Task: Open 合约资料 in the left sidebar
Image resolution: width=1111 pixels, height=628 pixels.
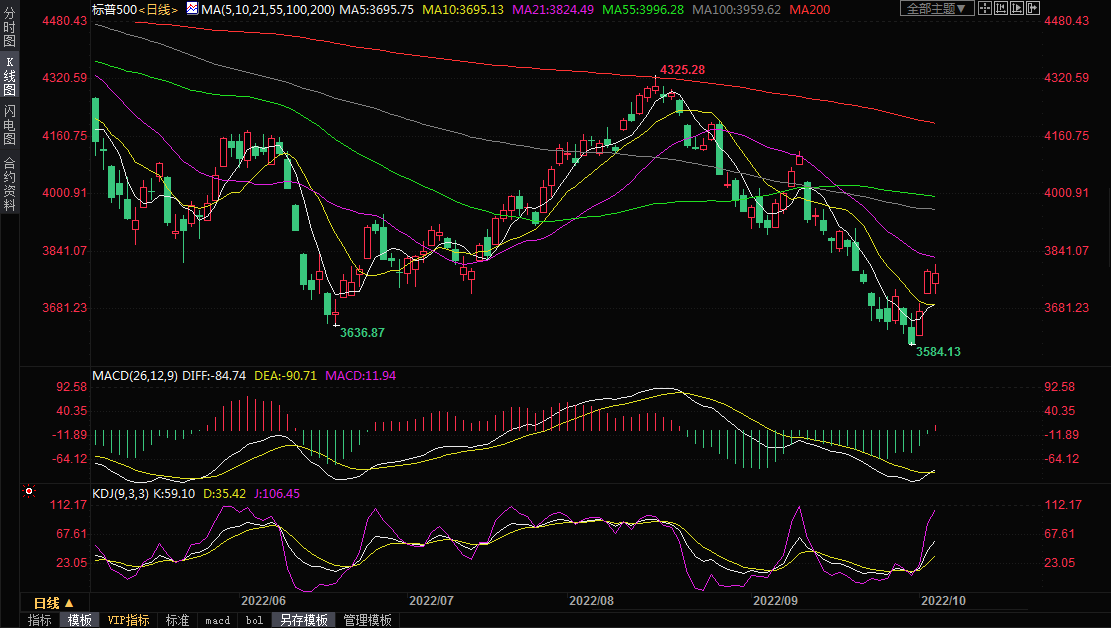Action: pos(10,183)
